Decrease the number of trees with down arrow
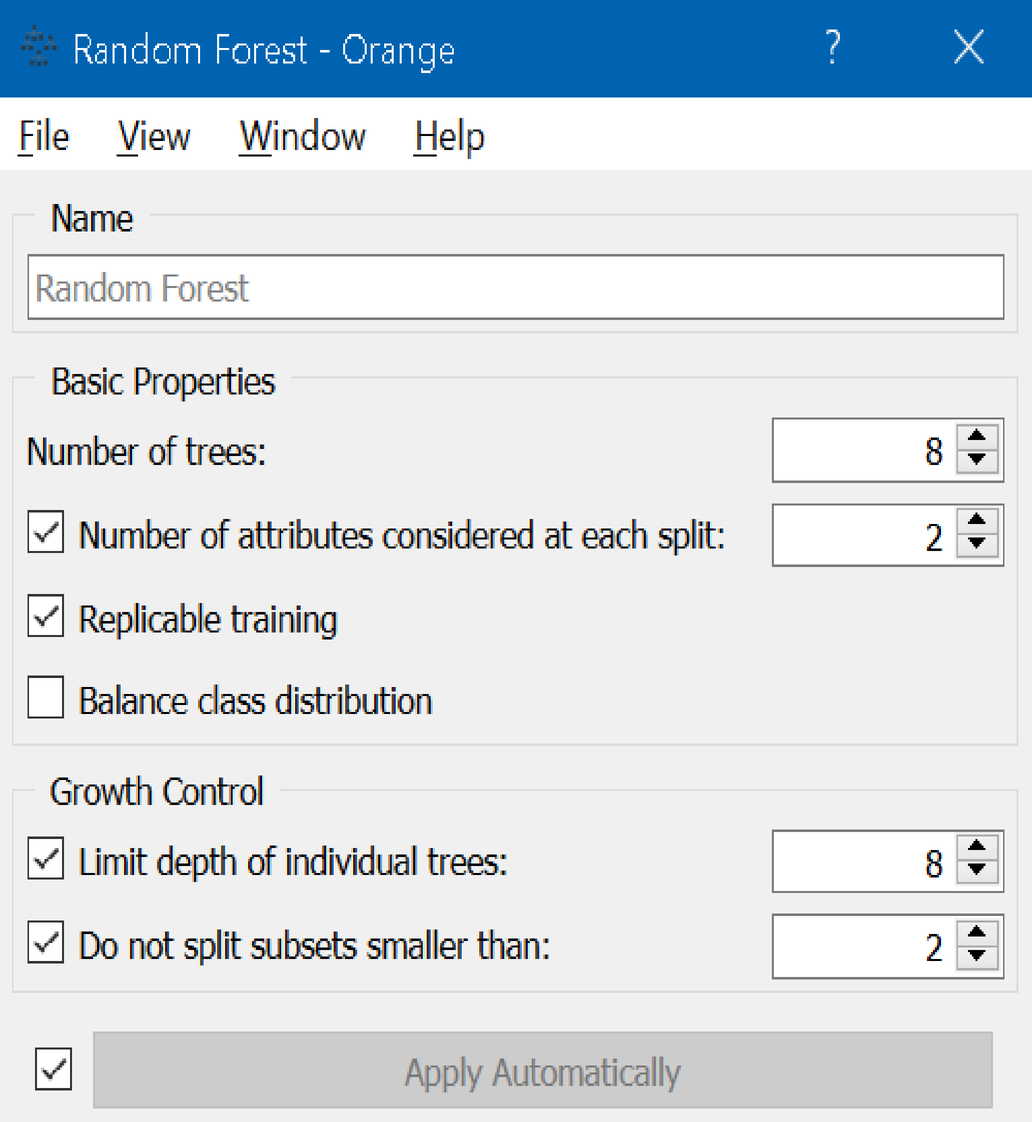Viewport: 1032px width, 1122px height. 977,462
